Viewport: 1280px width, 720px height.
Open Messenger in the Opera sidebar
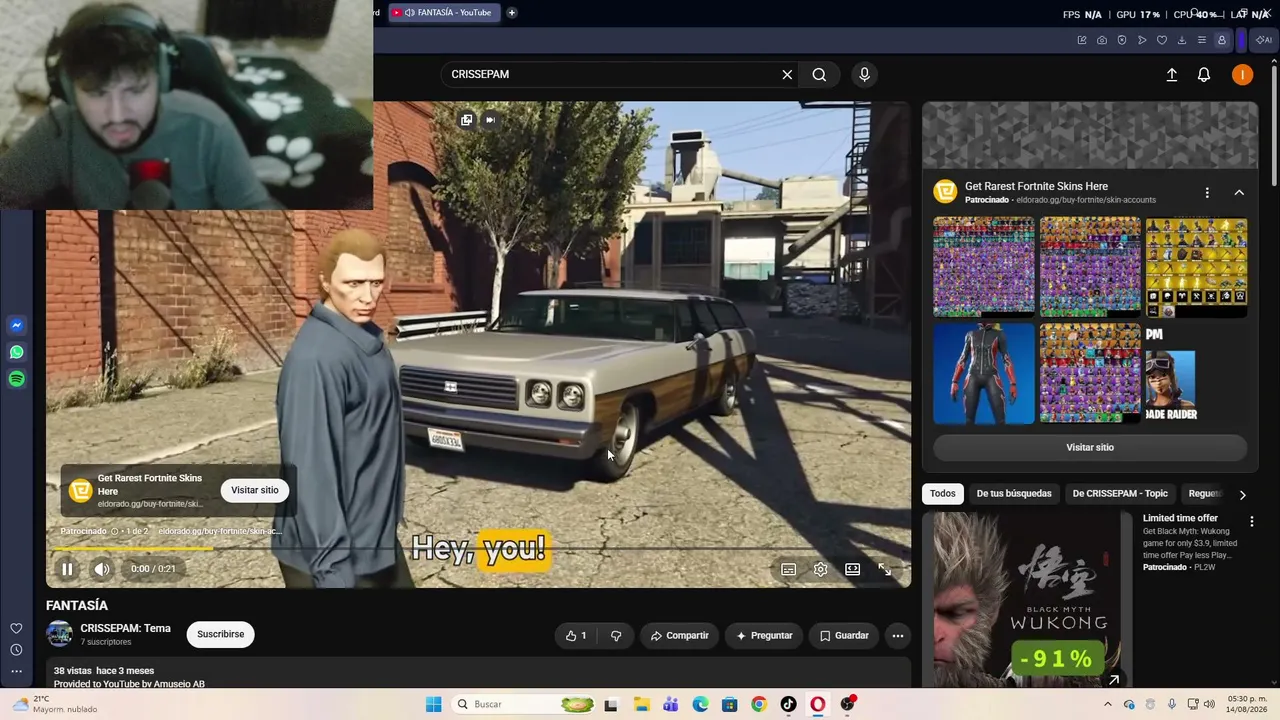(x=16, y=325)
